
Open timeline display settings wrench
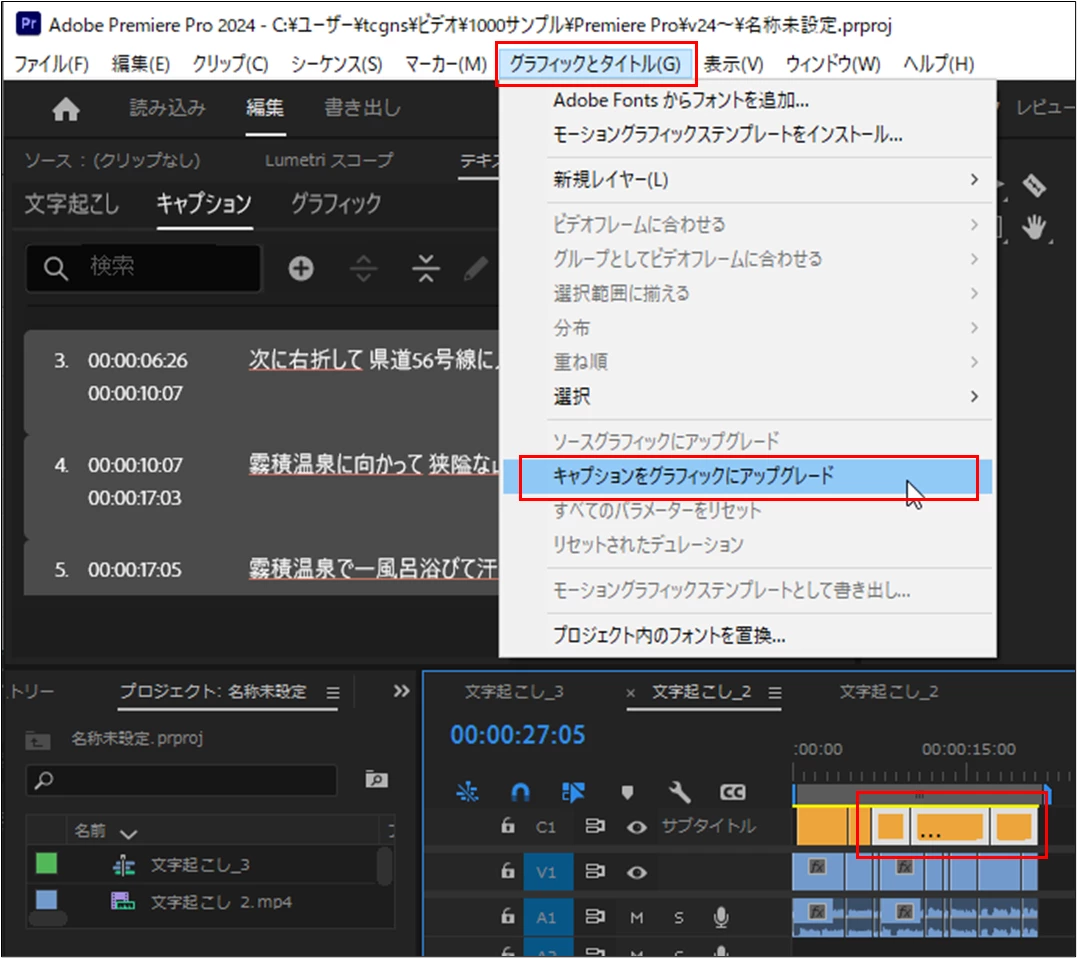pyautogui.click(x=679, y=792)
